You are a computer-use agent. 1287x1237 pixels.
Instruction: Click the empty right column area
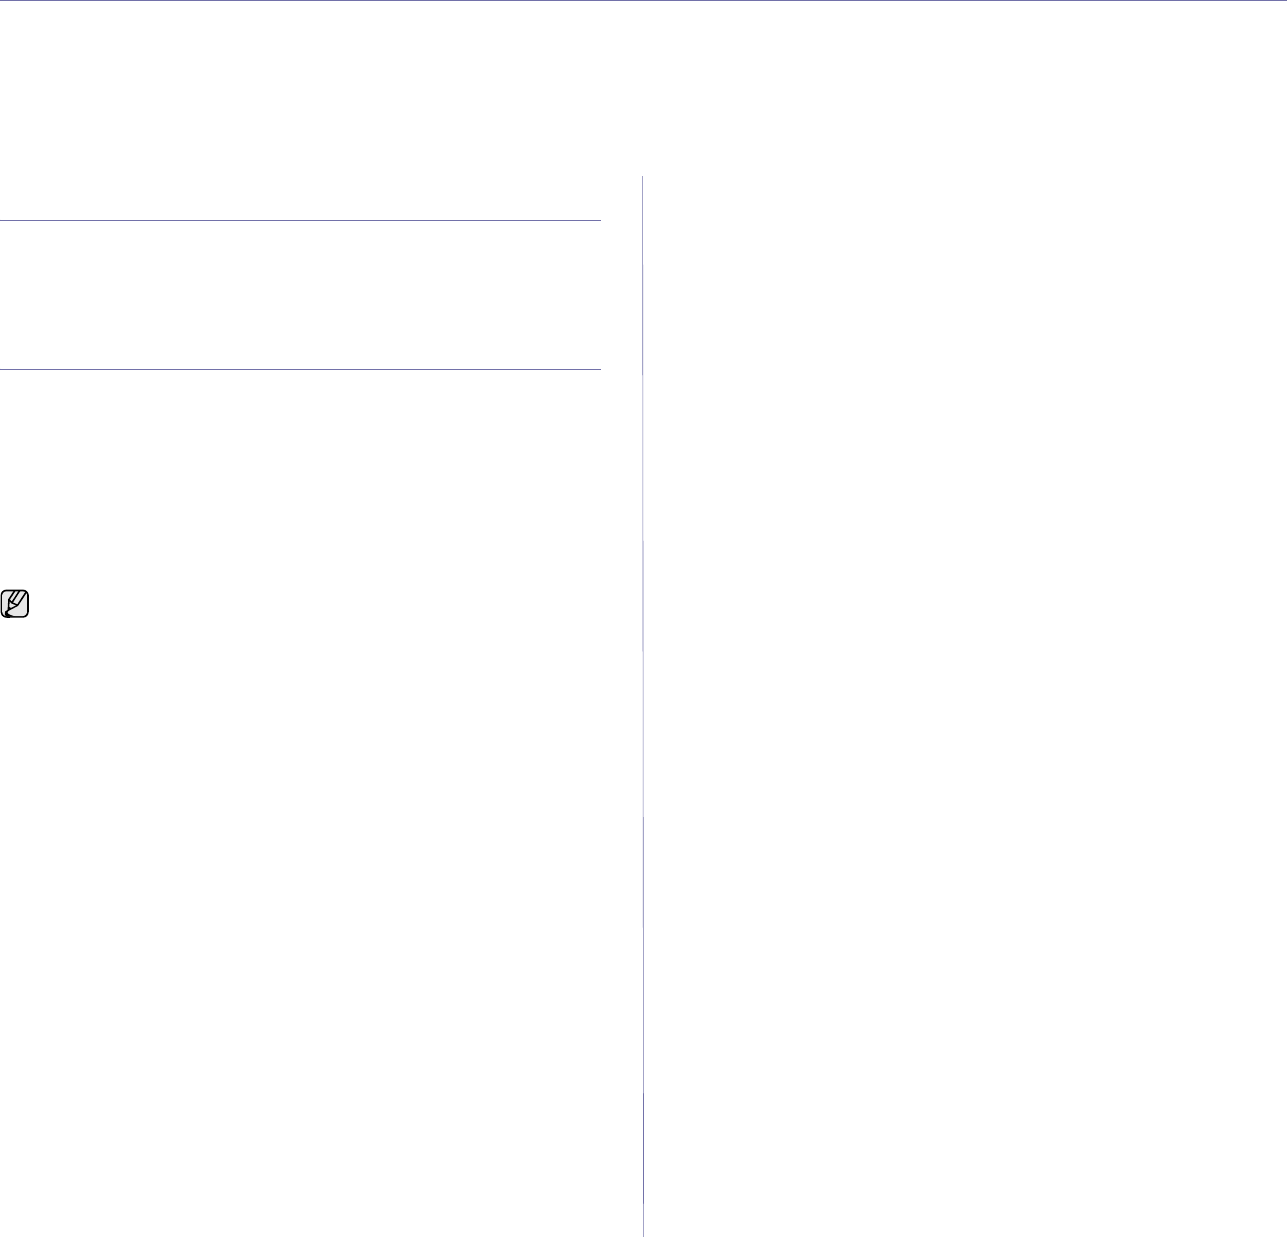[960, 700]
